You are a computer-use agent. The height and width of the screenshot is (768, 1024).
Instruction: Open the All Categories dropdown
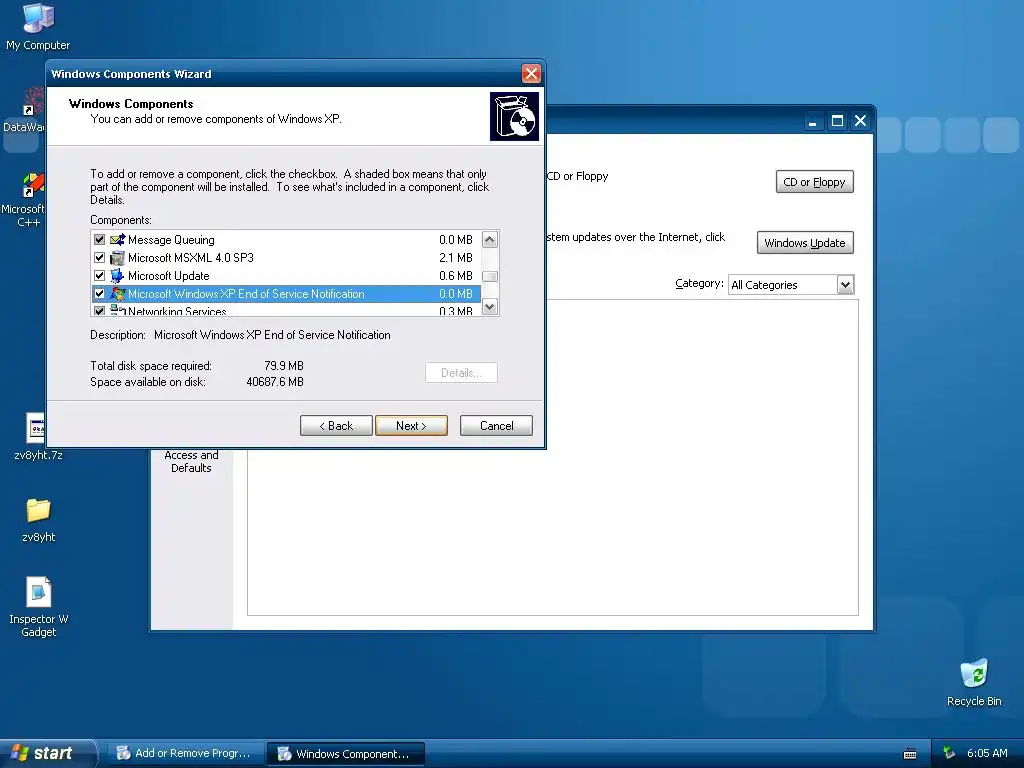791,285
